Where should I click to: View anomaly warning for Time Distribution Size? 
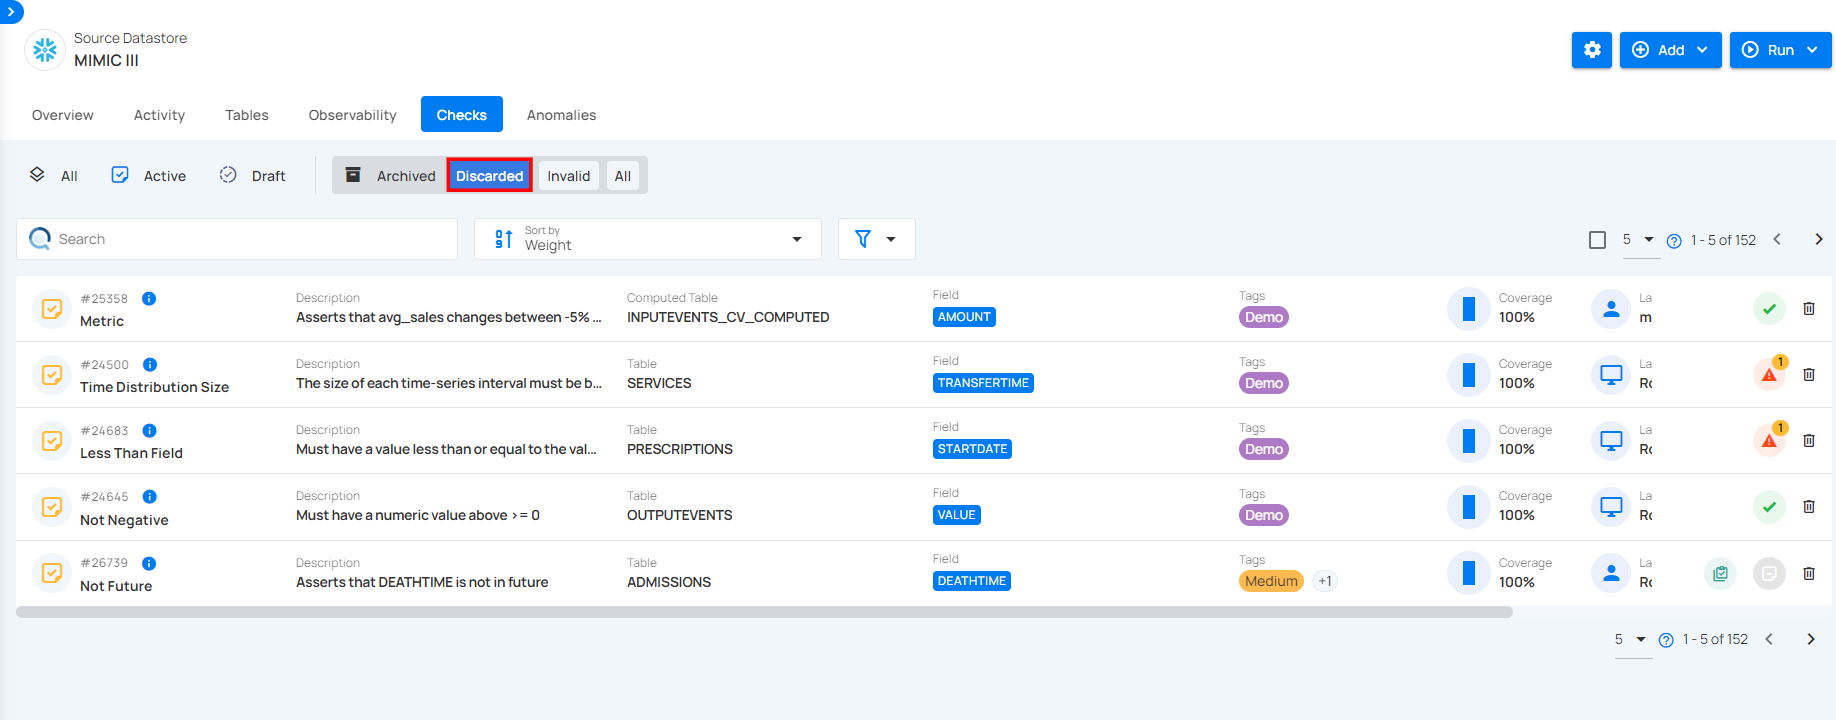pyautogui.click(x=1769, y=375)
